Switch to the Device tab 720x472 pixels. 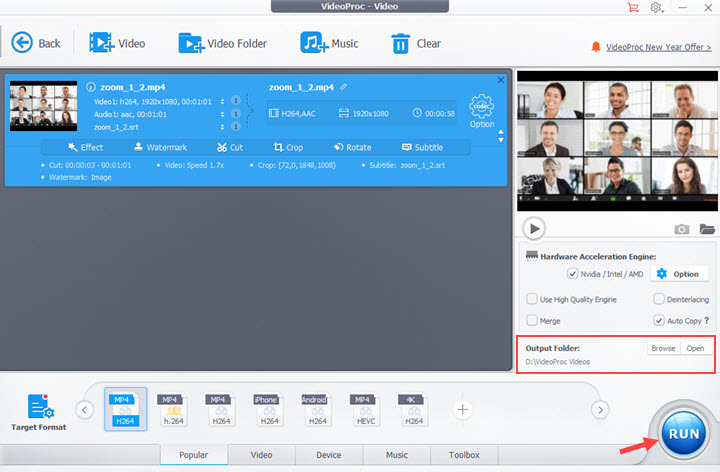pos(329,455)
